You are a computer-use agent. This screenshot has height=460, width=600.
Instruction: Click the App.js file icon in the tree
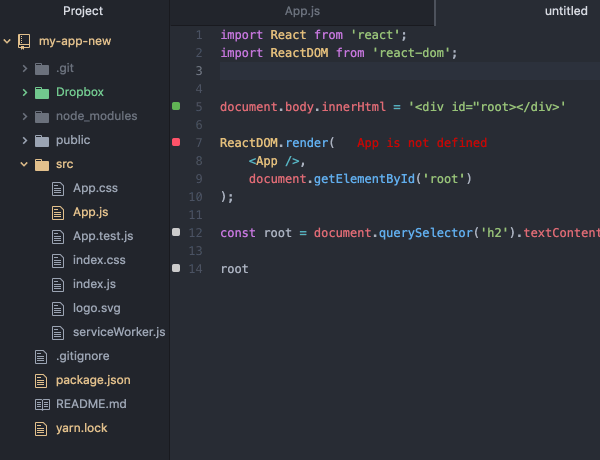point(58,213)
